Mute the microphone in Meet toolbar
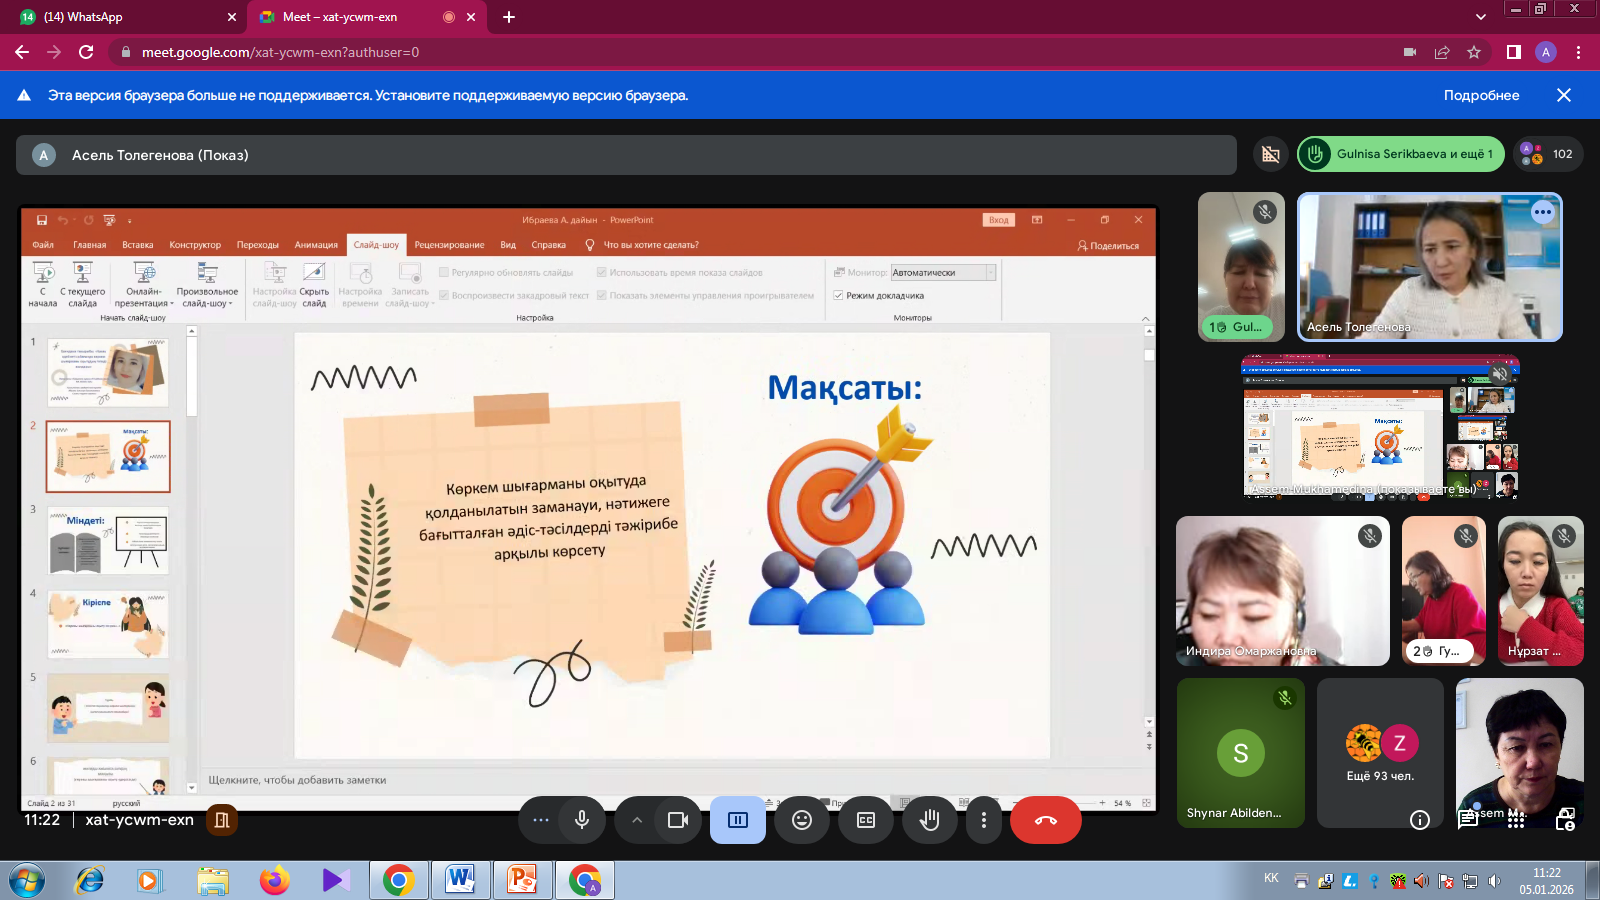 pyautogui.click(x=582, y=820)
